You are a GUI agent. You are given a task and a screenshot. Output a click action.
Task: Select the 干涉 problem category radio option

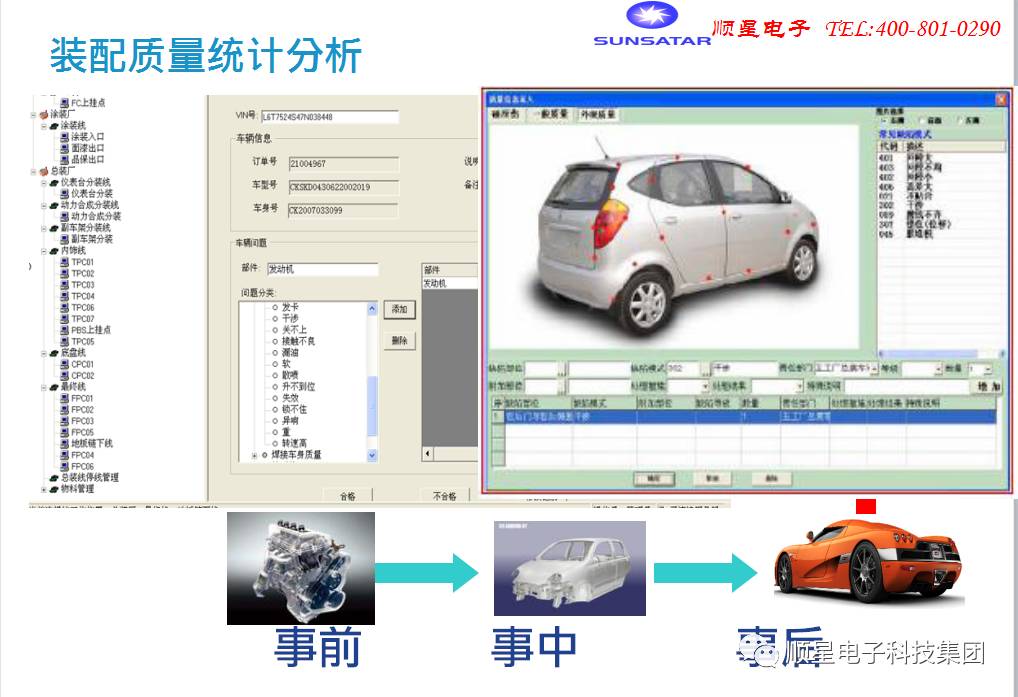click(276, 319)
